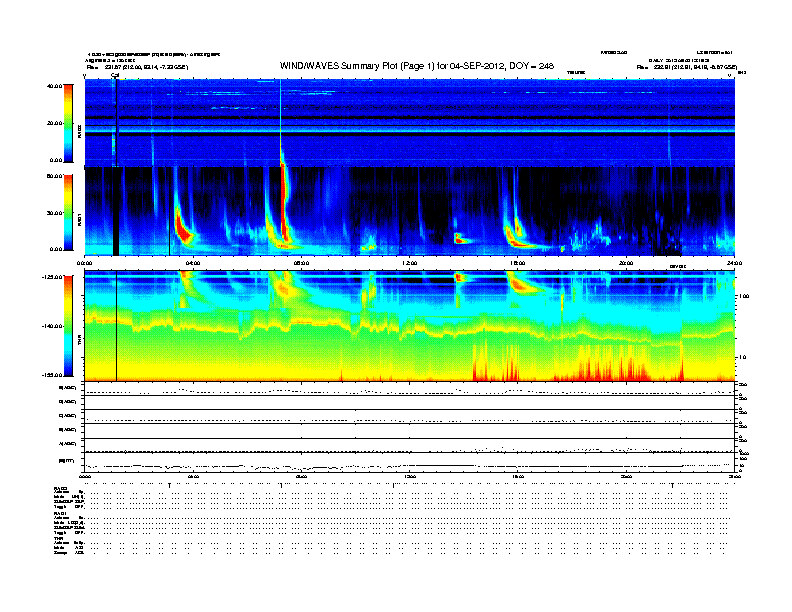Select the -140.00 label on TNR color scale
This screenshot has height=612, width=792.
(x=53, y=326)
